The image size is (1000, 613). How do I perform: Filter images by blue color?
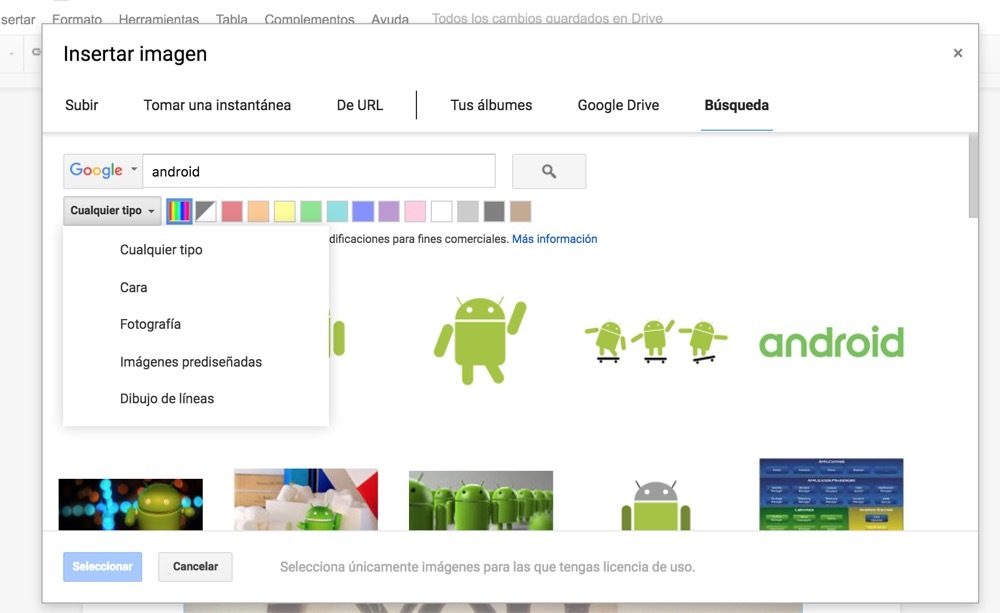click(x=363, y=211)
